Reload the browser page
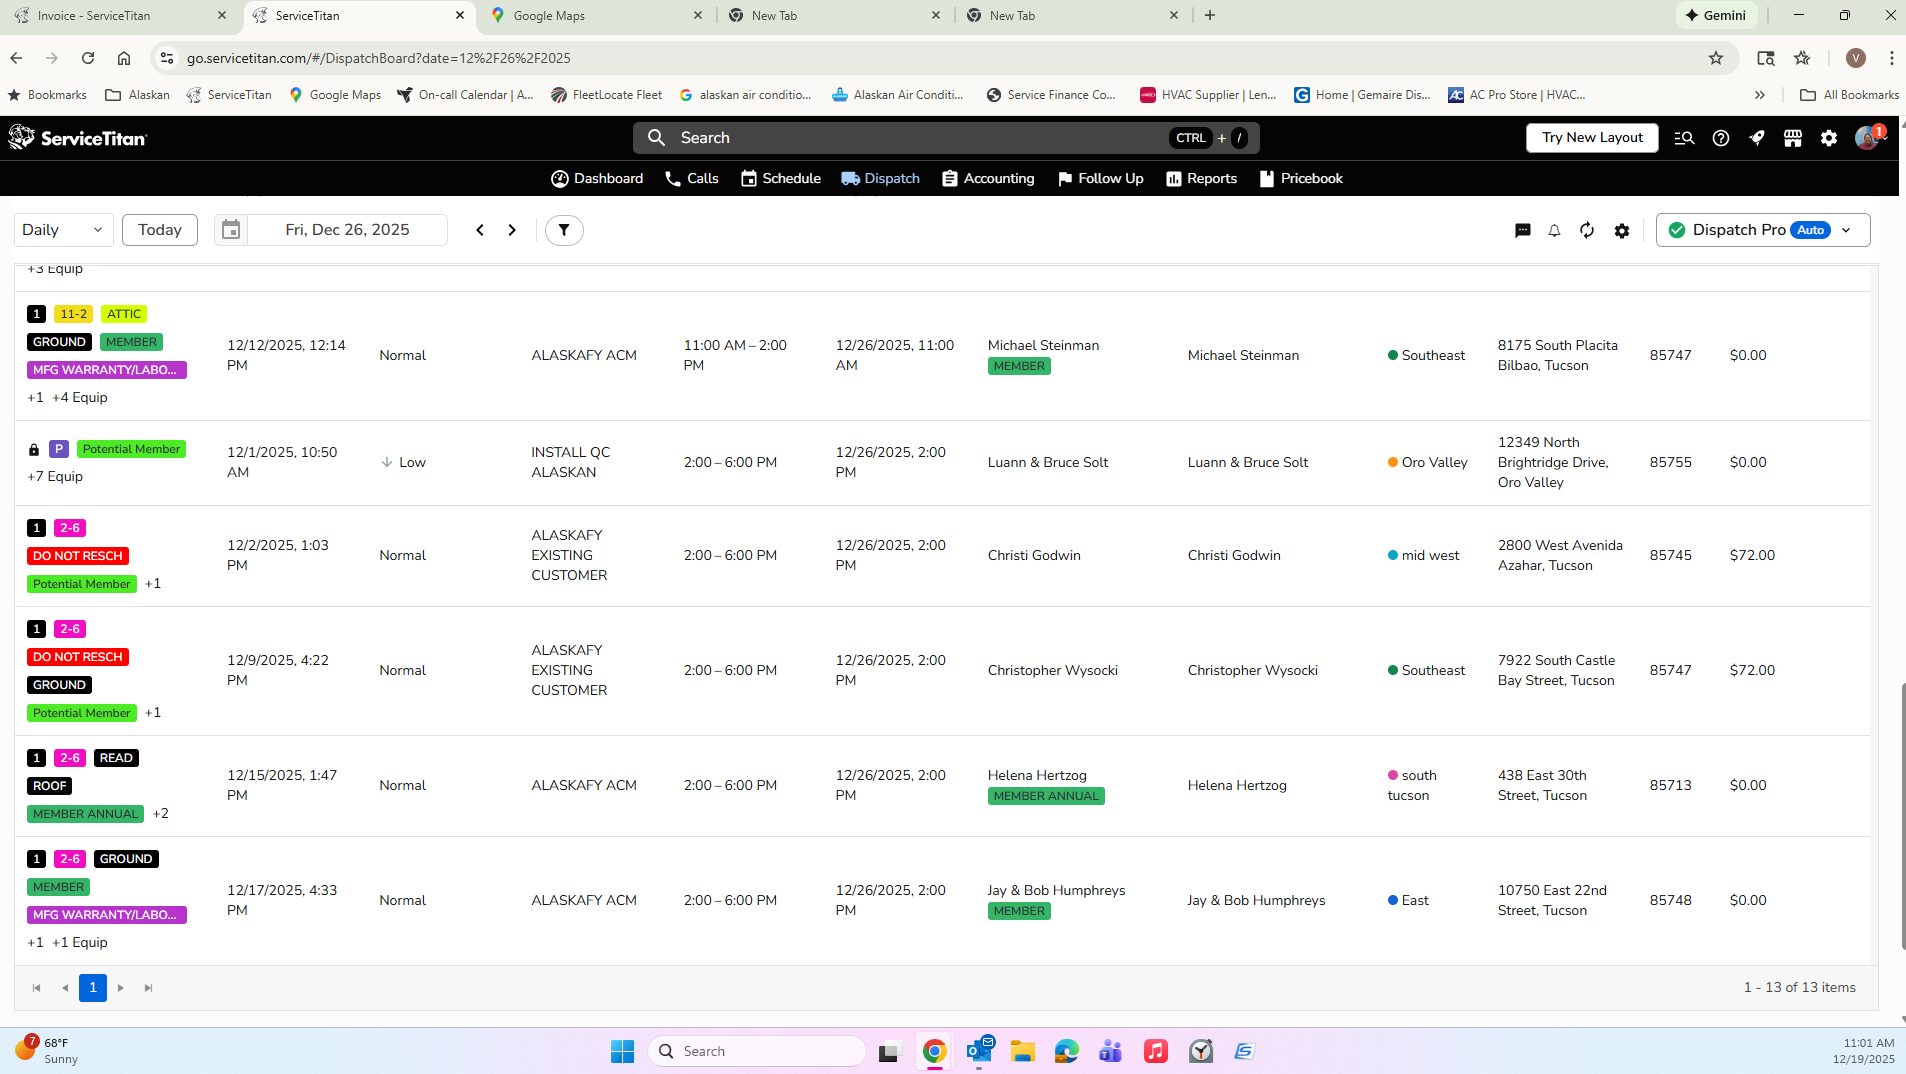The width and height of the screenshot is (1906, 1074). point(88,58)
